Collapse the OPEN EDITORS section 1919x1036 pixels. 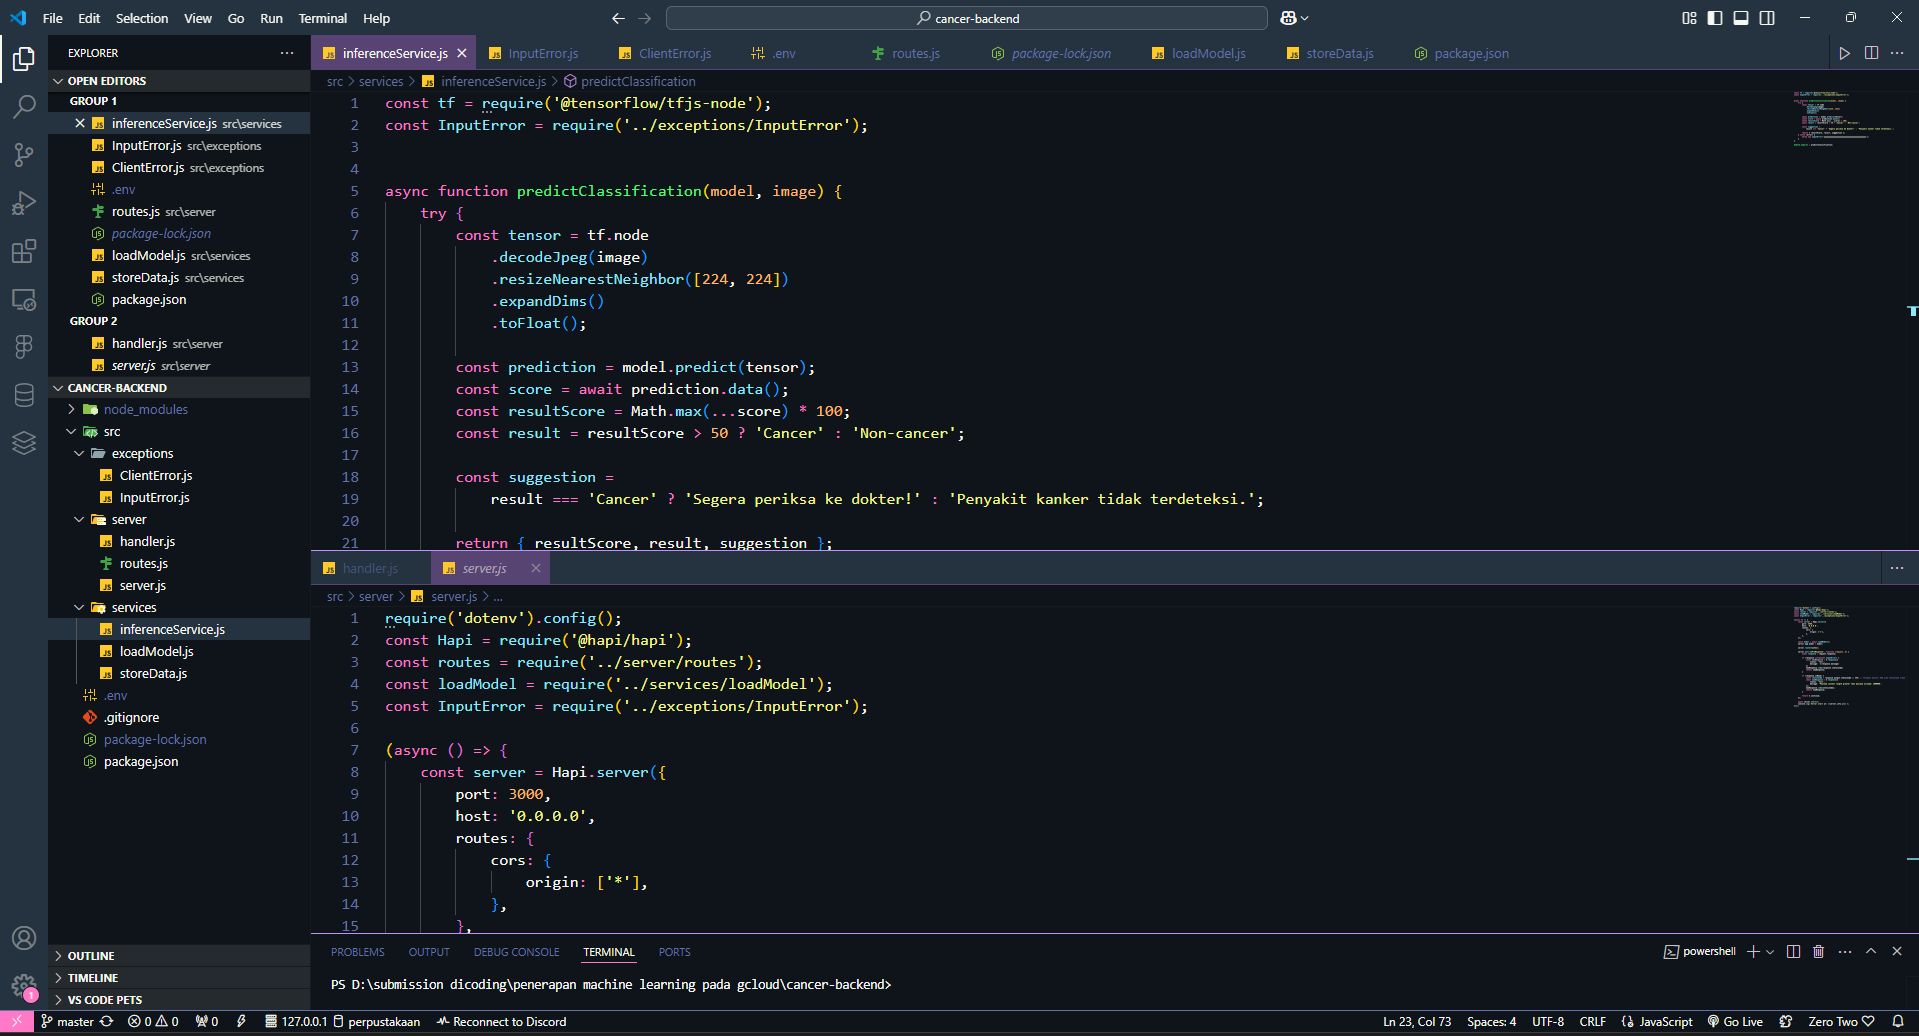(x=180, y=81)
